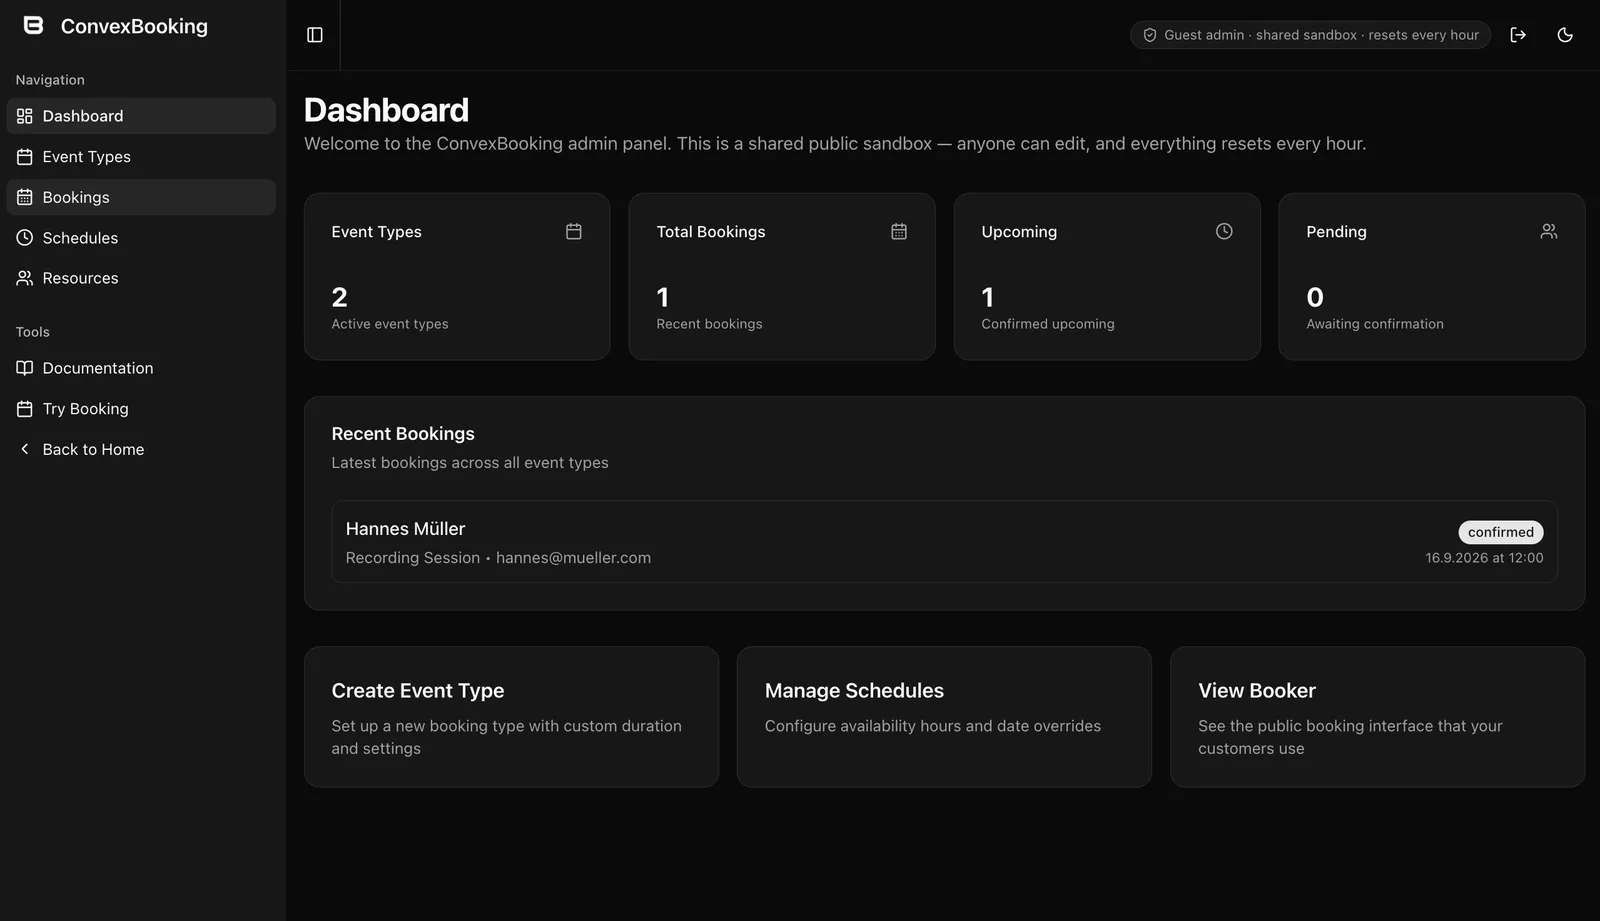Viewport: 1600px width, 921px height.
Task: Click the Resources people icon in sidebar
Action: point(25,278)
